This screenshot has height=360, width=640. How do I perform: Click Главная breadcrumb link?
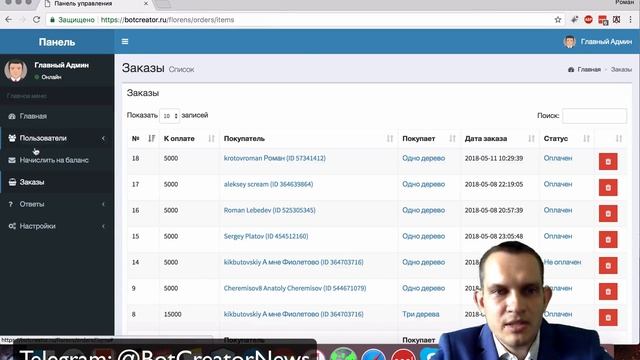(x=589, y=69)
